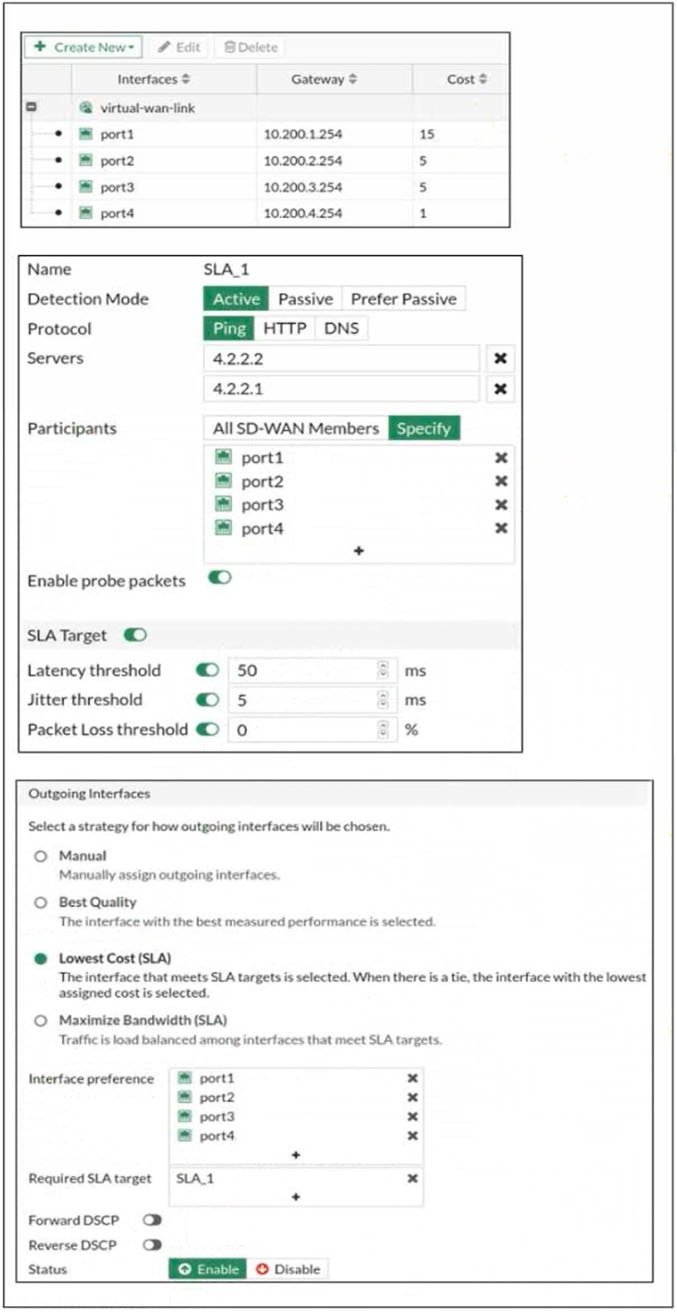677x1312 pixels.
Task: Click the Edit button in the toolbar
Action: [180, 47]
